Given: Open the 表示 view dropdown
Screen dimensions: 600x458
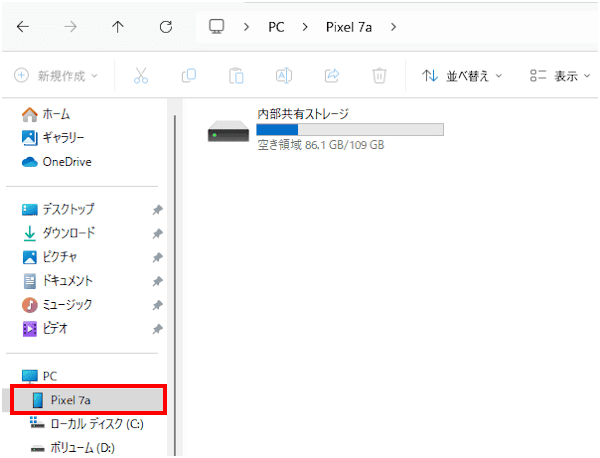Looking at the screenshot, I should (x=560, y=76).
